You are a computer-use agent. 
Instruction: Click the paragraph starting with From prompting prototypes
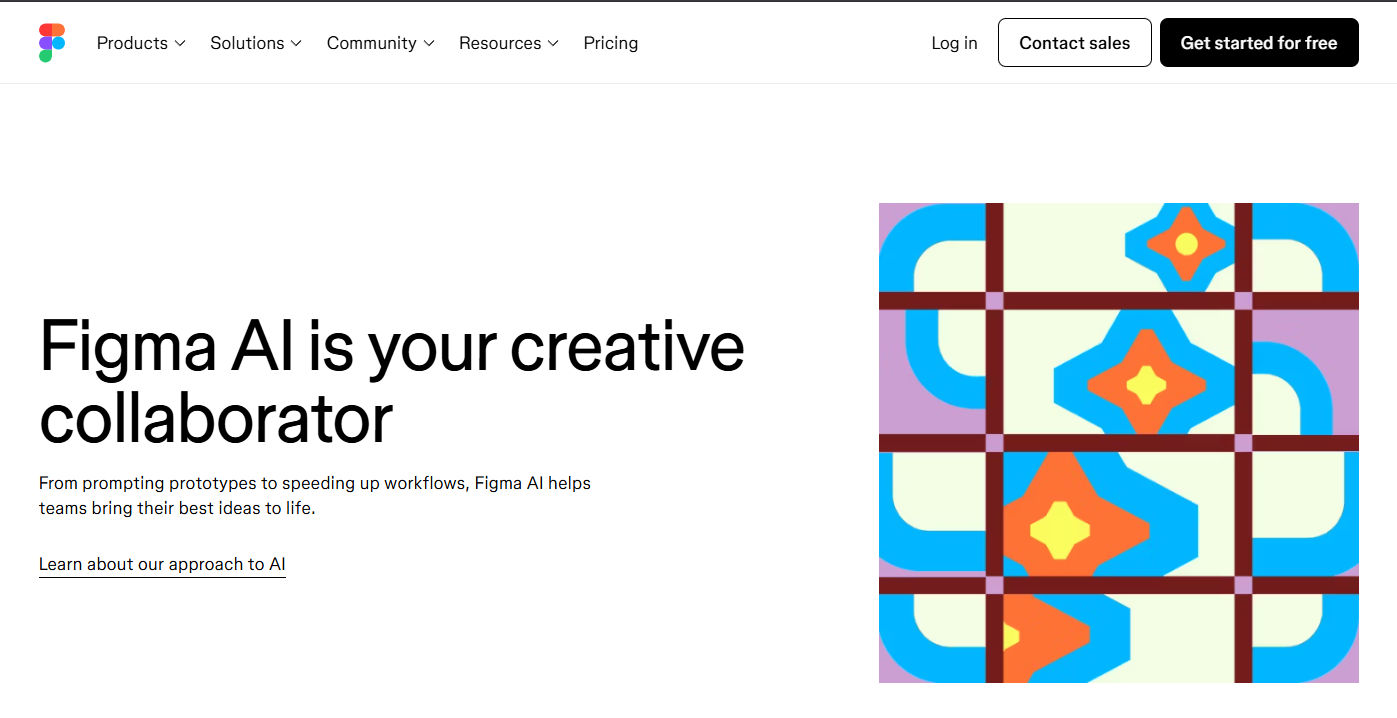[314, 495]
